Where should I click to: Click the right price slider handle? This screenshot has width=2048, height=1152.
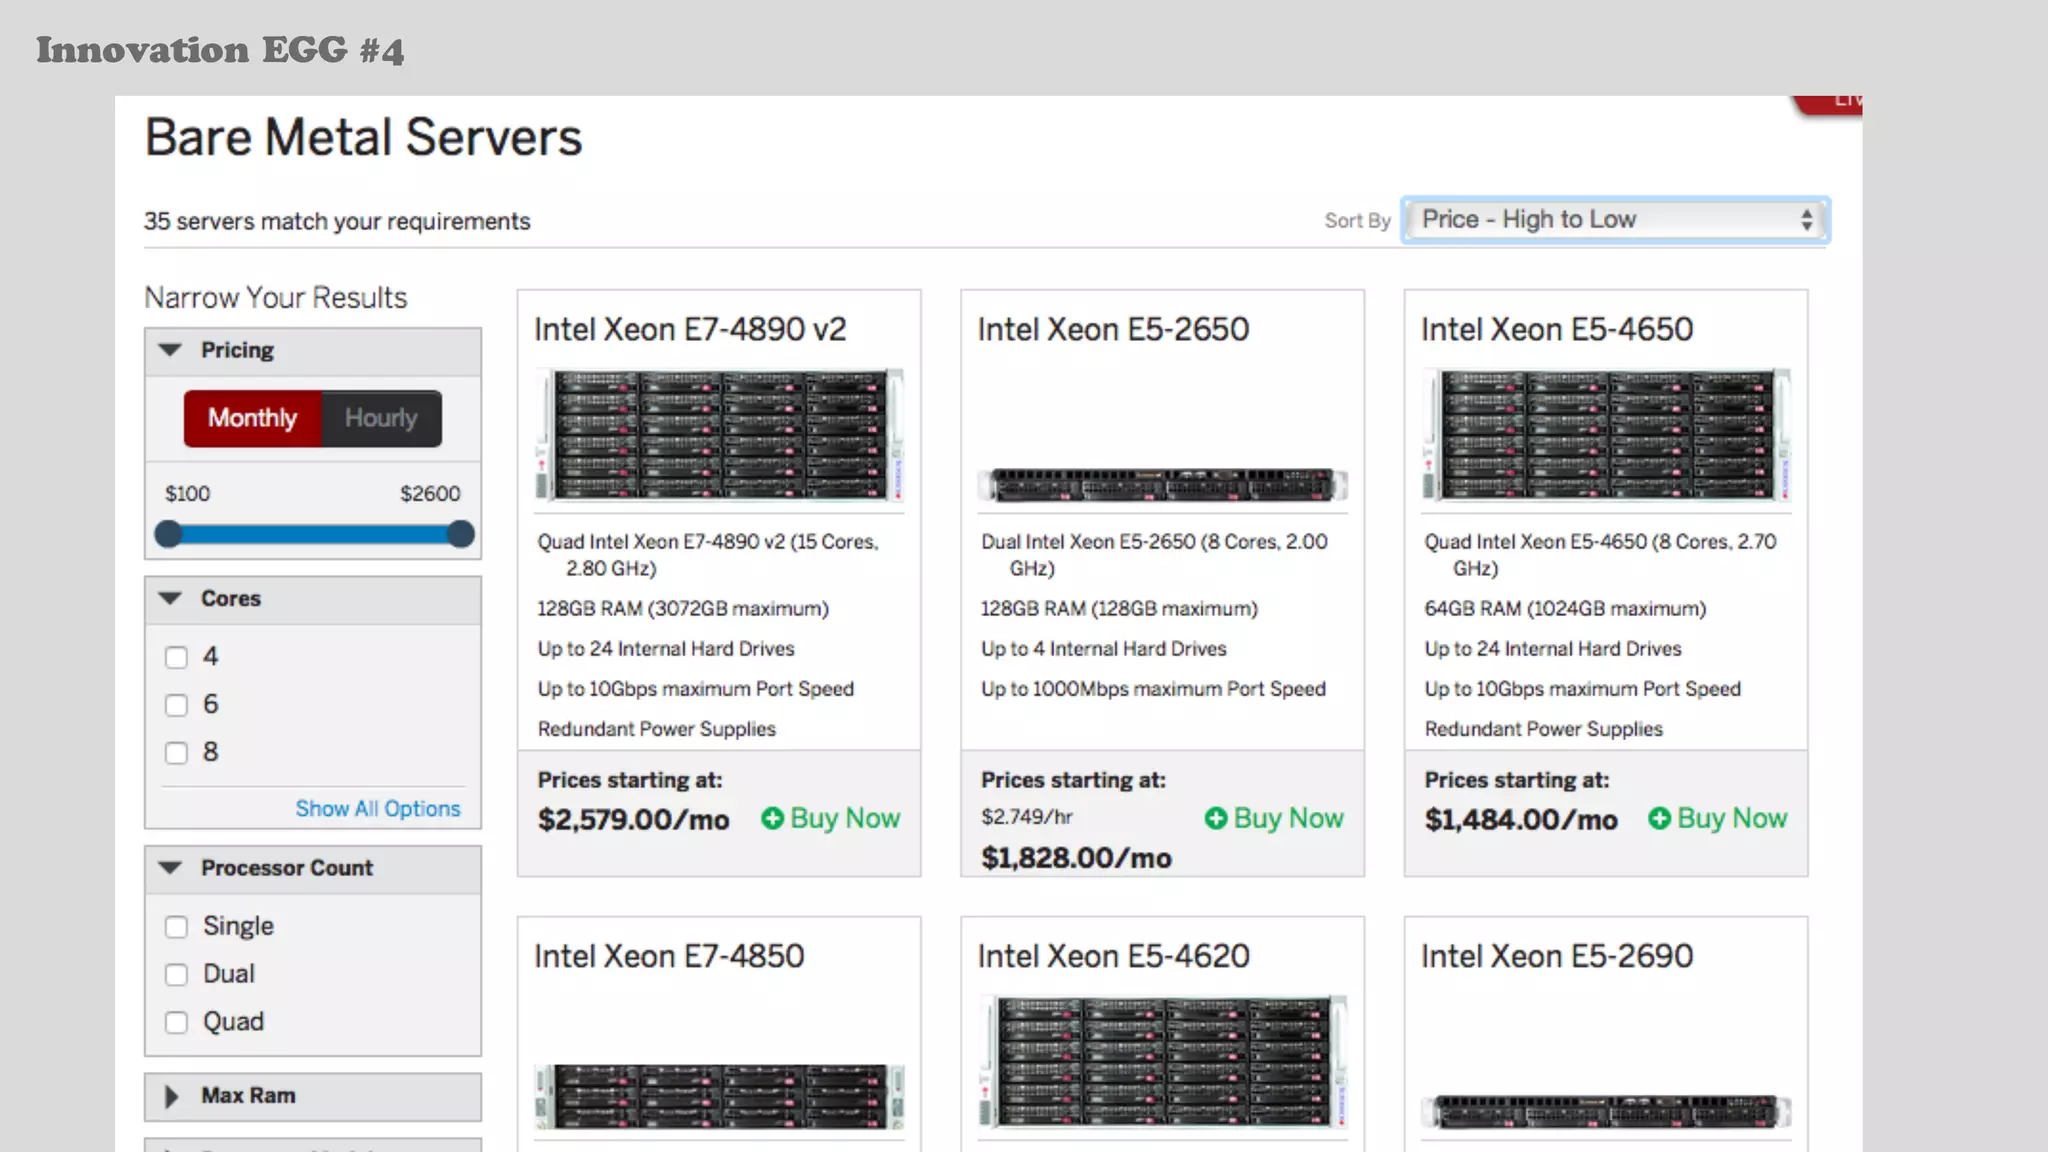460,534
